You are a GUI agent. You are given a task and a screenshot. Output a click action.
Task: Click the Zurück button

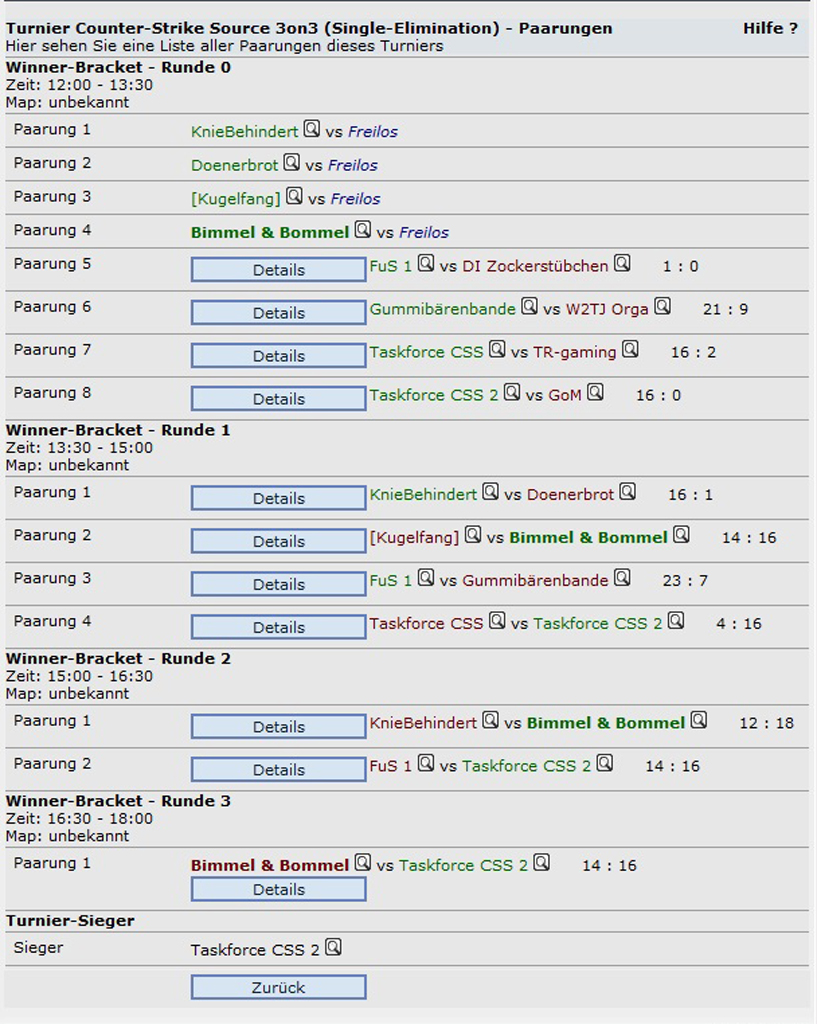click(x=279, y=987)
